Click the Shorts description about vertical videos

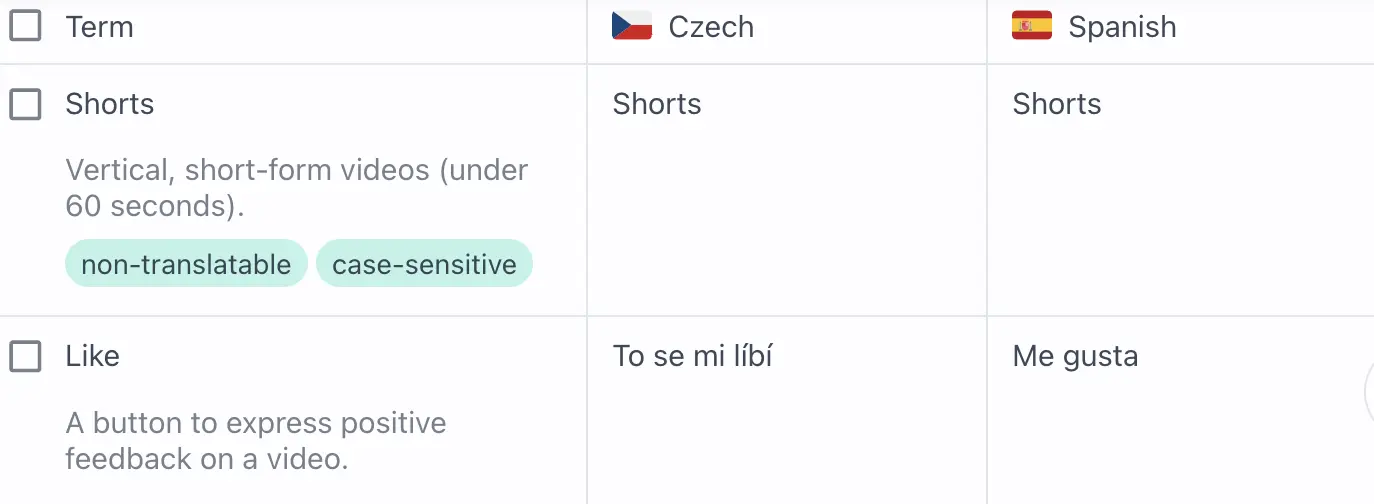tap(296, 188)
